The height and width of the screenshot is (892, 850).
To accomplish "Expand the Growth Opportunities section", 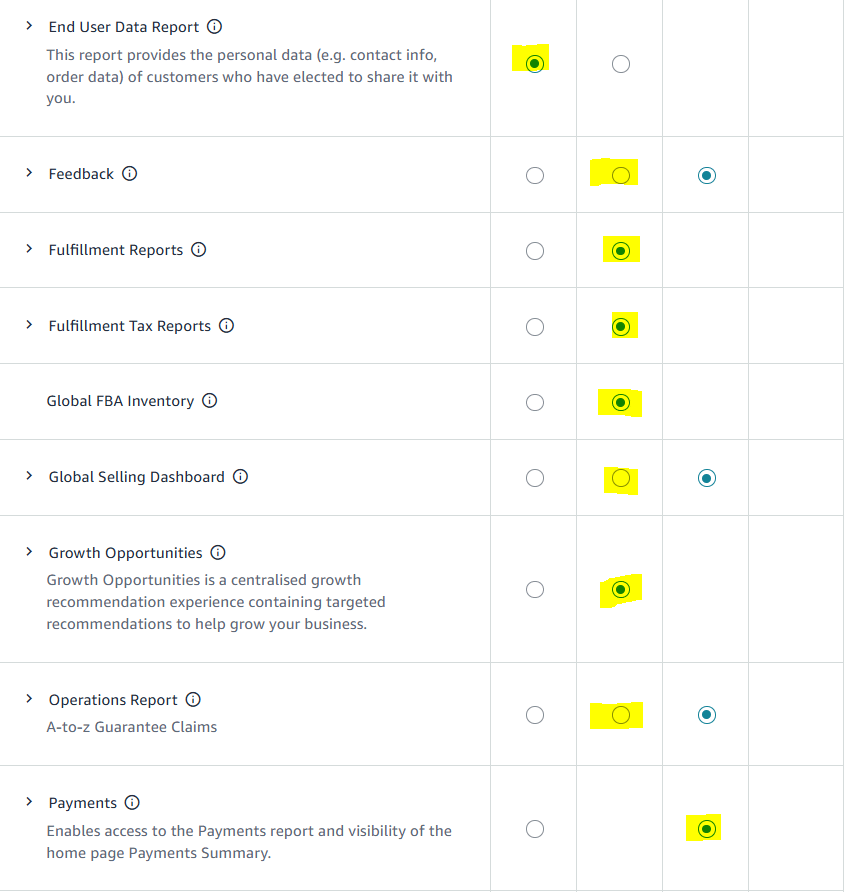I will tap(29, 552).
